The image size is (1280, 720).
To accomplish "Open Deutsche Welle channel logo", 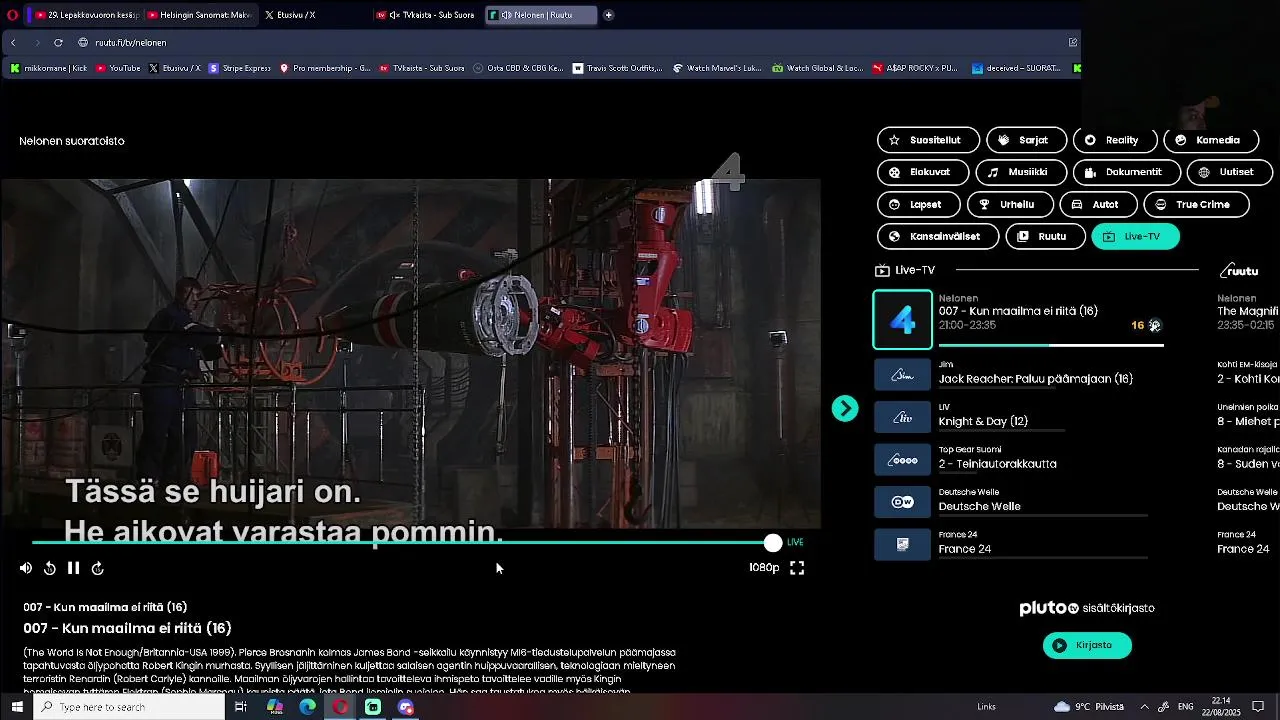I will 903,502.
